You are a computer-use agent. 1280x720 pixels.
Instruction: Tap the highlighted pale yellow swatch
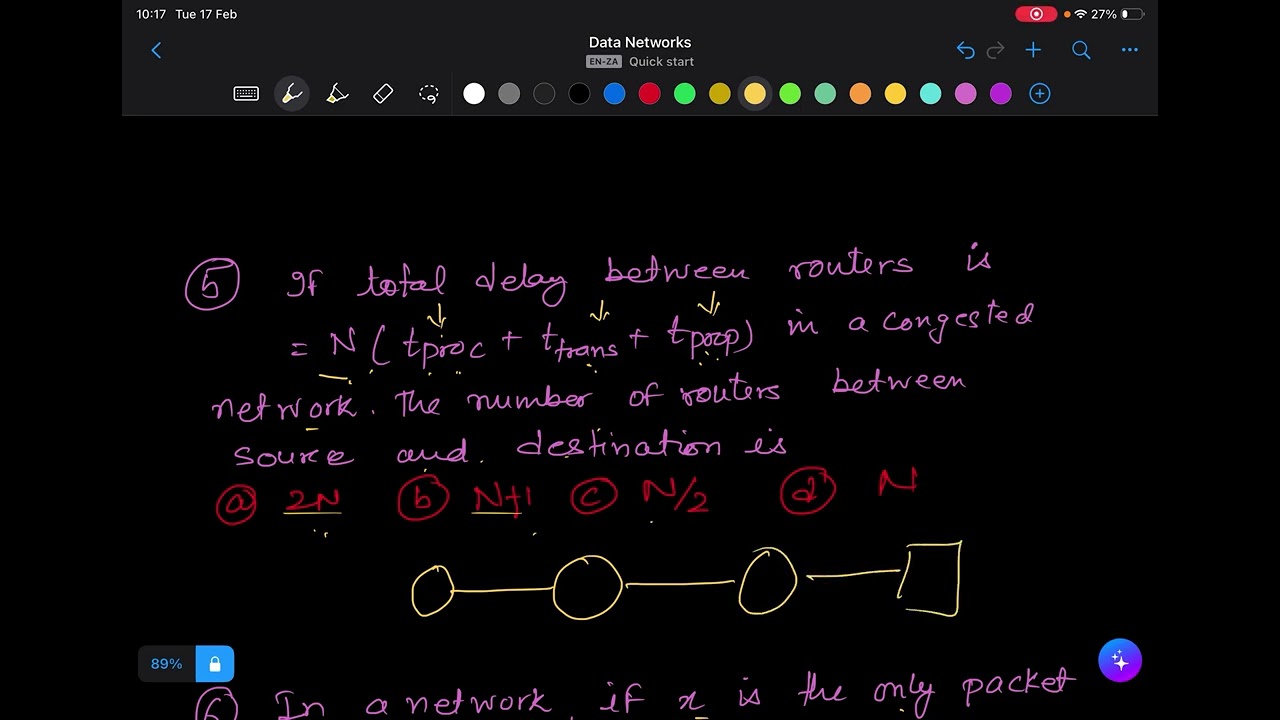754,94
